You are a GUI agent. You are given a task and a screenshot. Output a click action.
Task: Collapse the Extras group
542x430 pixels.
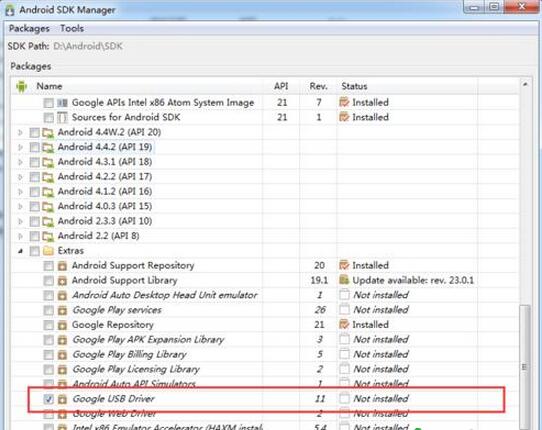(x=20, y=251)
